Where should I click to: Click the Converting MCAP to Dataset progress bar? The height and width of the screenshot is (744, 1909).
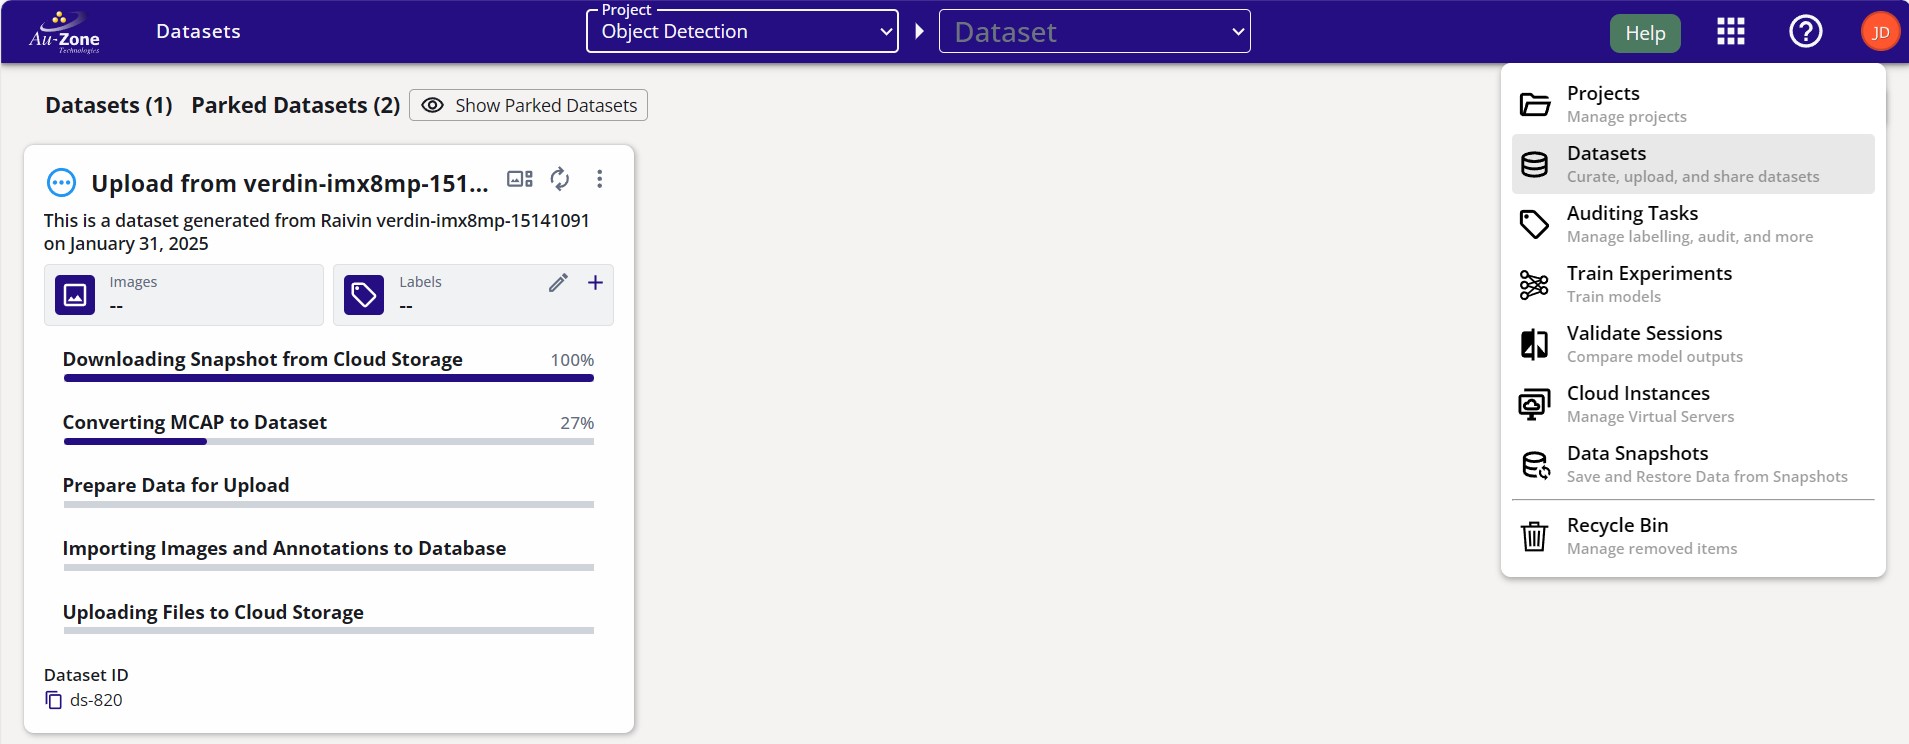[328, 441]
